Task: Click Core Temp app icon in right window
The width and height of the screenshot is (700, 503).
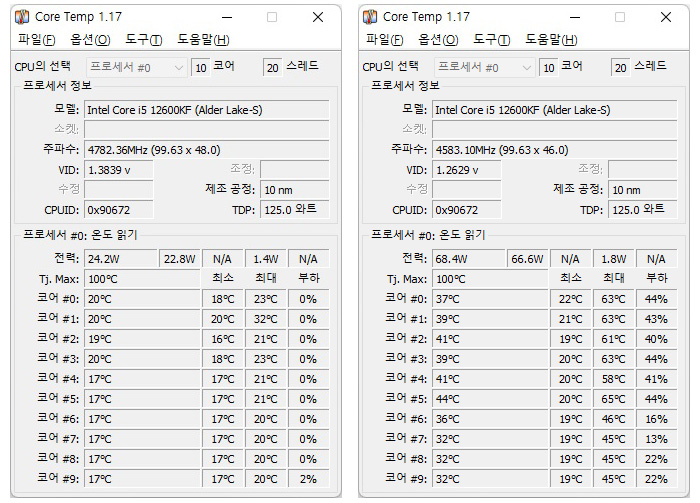Action: (x=370, y=17)
